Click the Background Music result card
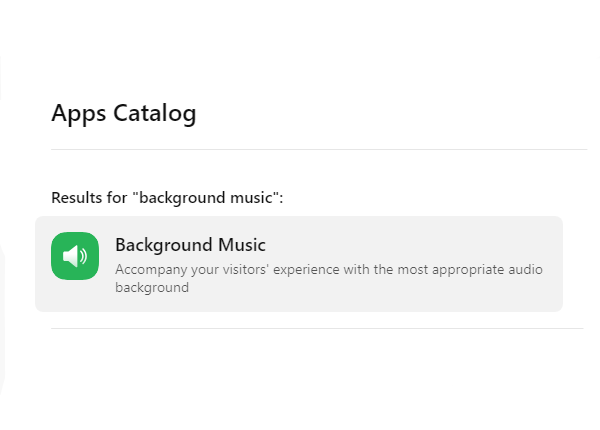 click(299, 264)
